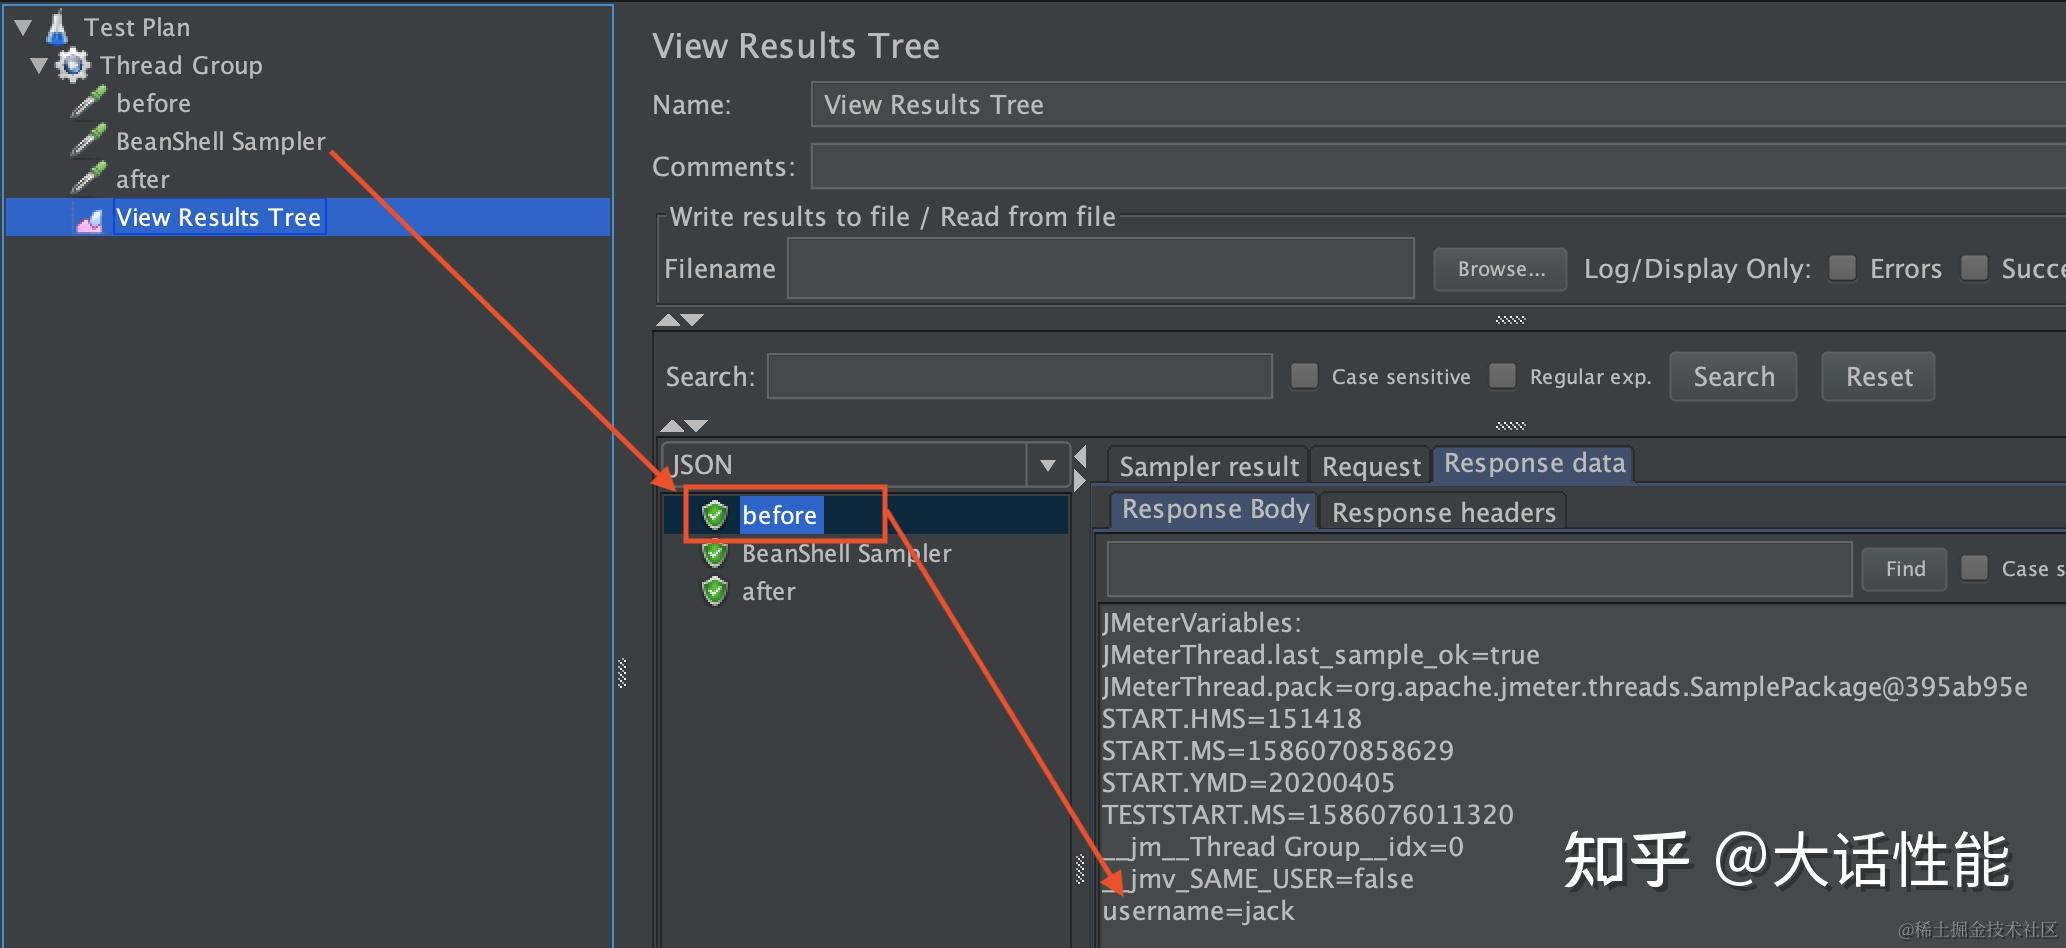This screenshot has height=948, width=2066.
Task: Open the Response headers tab
Action: tap(1443, 512)
